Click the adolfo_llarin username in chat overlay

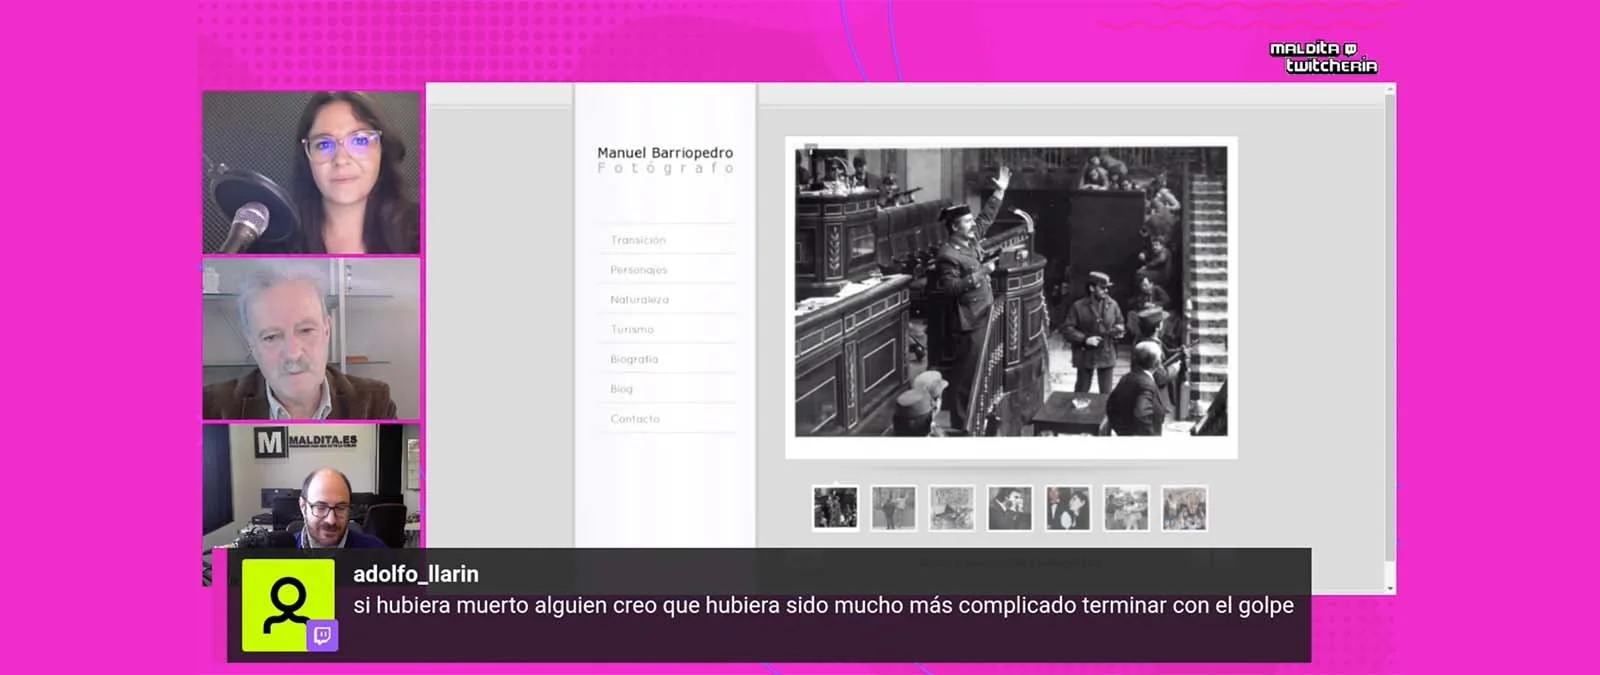coord(416,574)
